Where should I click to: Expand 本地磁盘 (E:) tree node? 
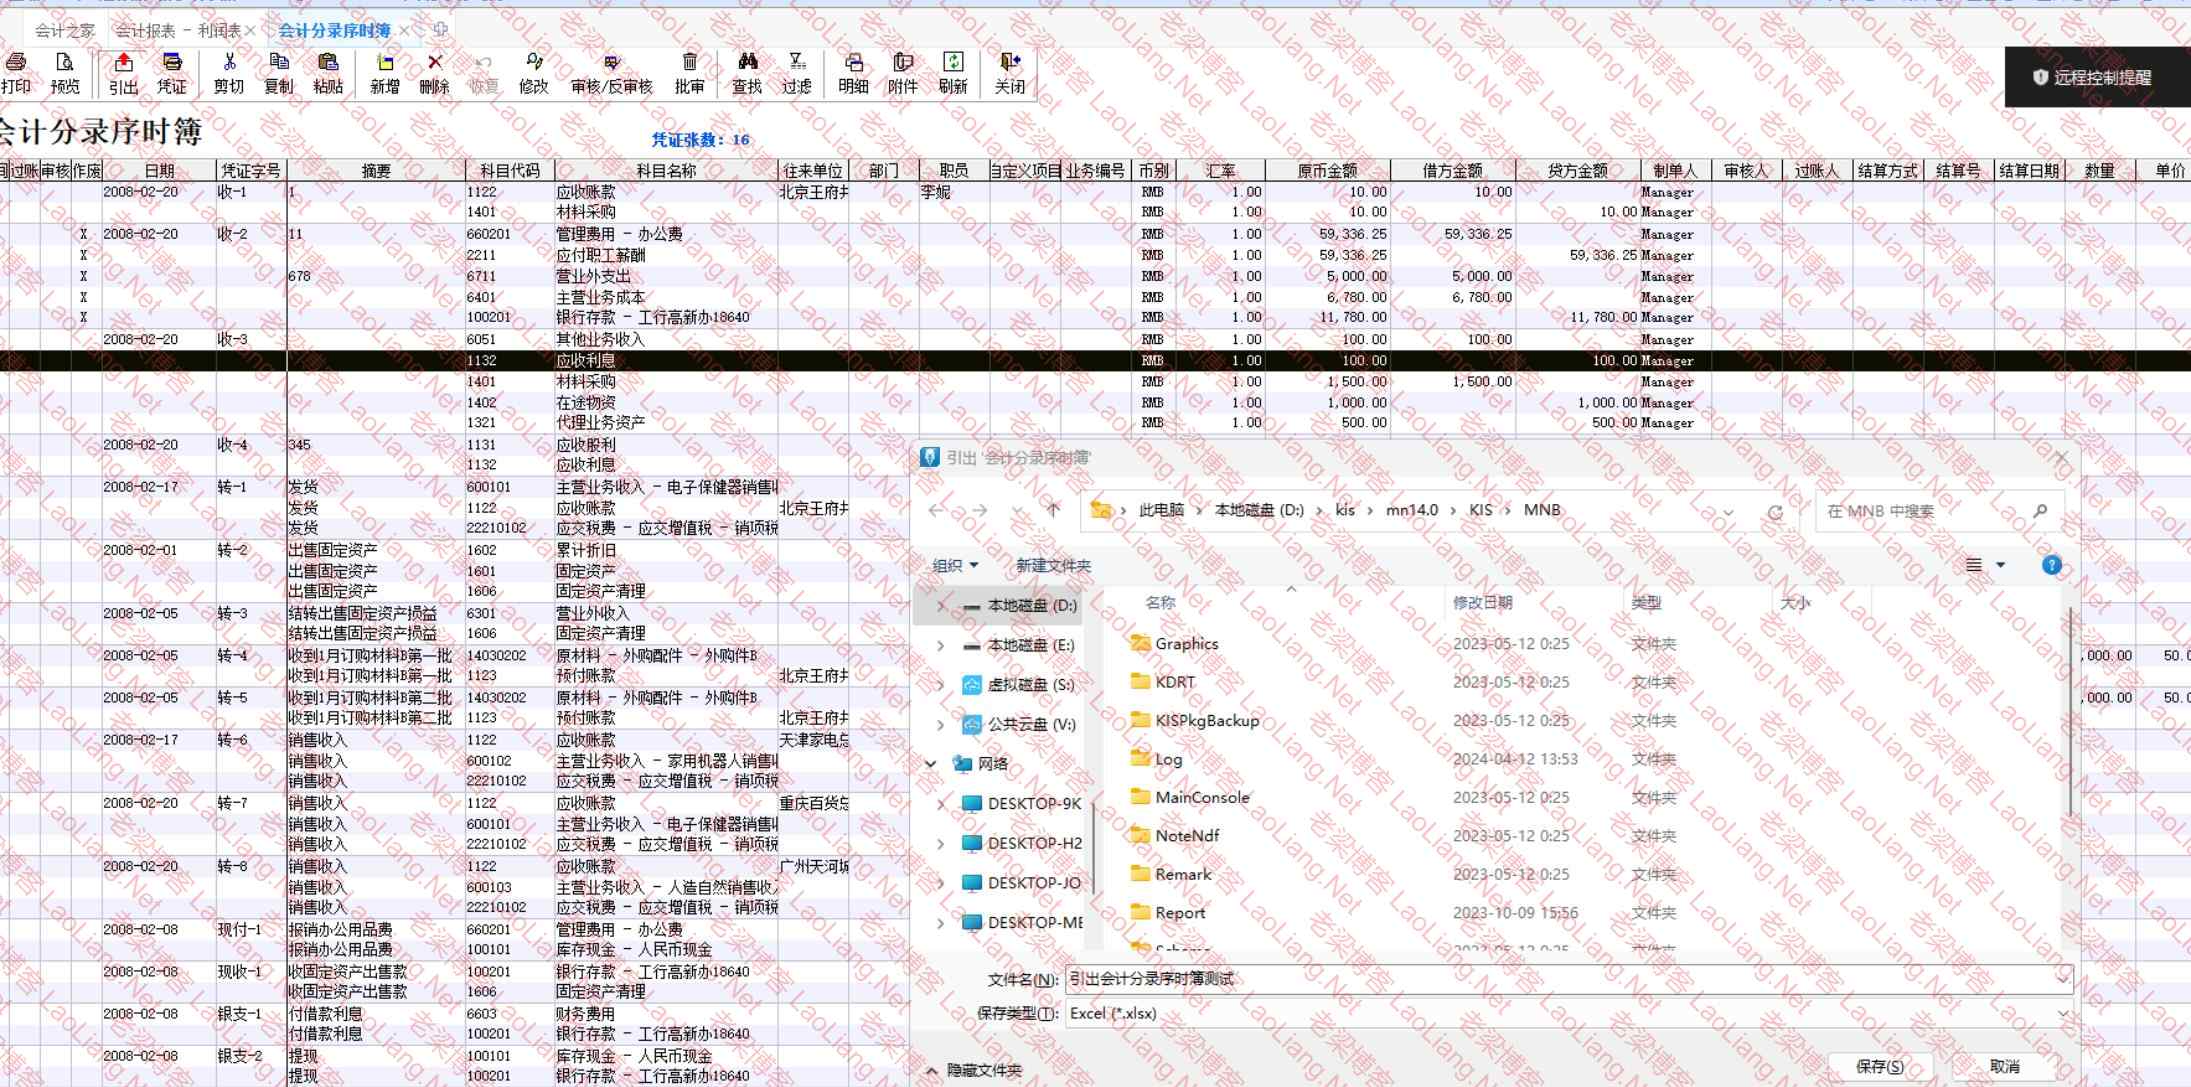(x=940, y=645)
